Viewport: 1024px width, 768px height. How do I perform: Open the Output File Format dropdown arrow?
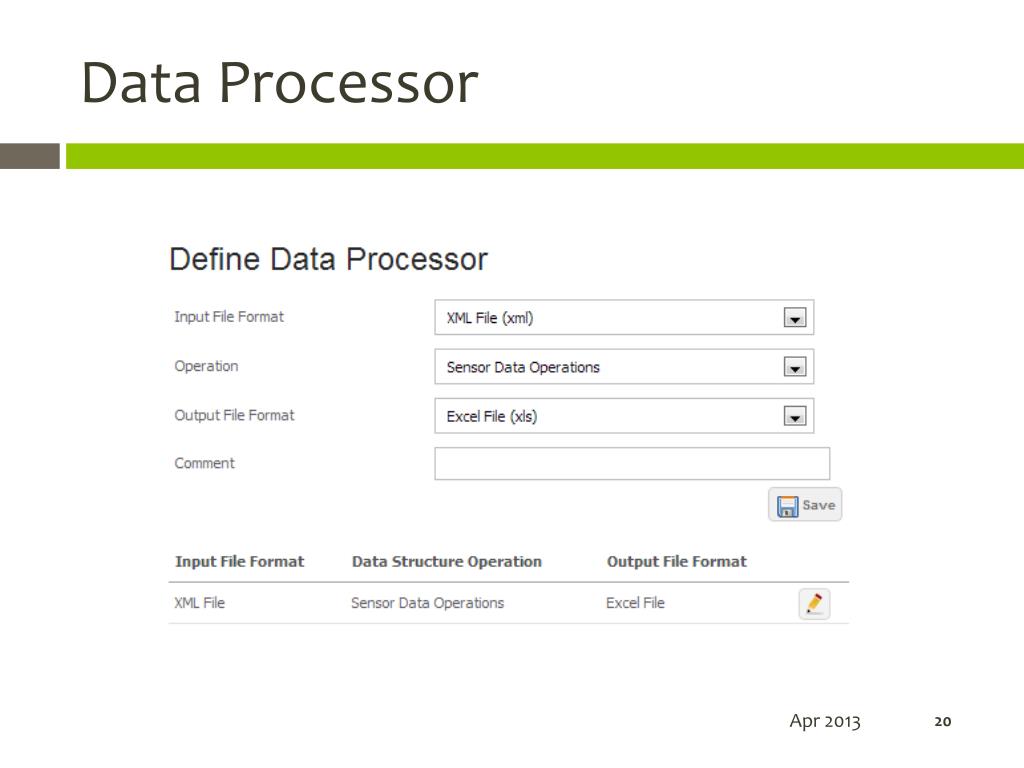(795, 416)
